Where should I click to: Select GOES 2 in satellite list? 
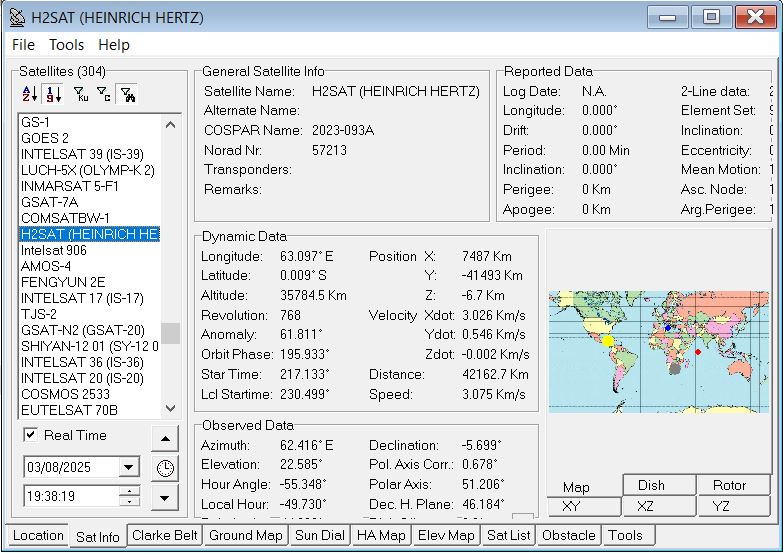[90, 138]
